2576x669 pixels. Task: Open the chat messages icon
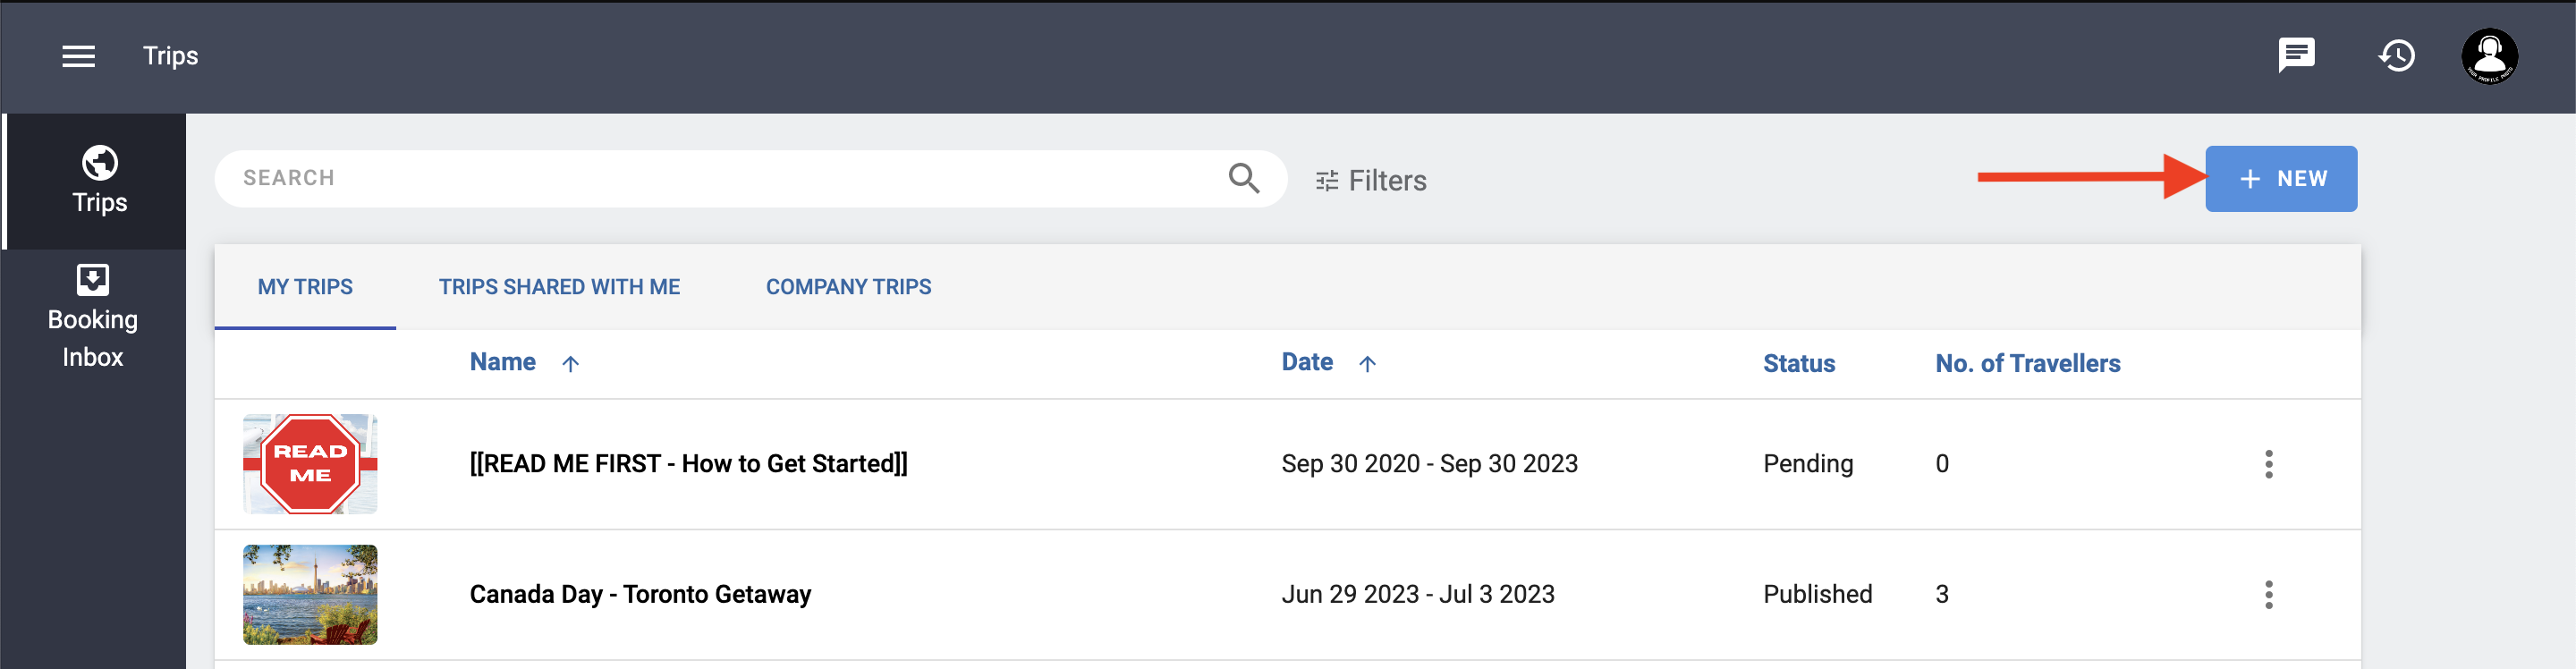pyautogui.click(x=2296, y=55)
